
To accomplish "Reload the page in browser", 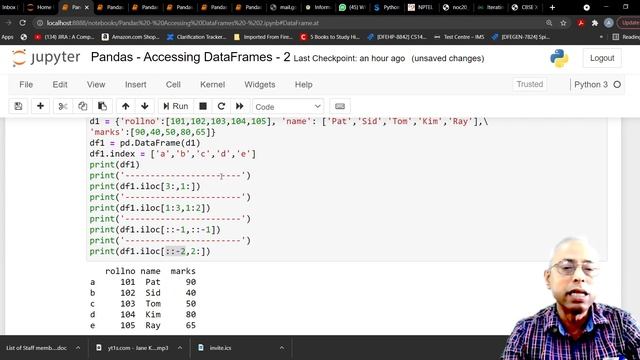I will (x=22, y=23).
